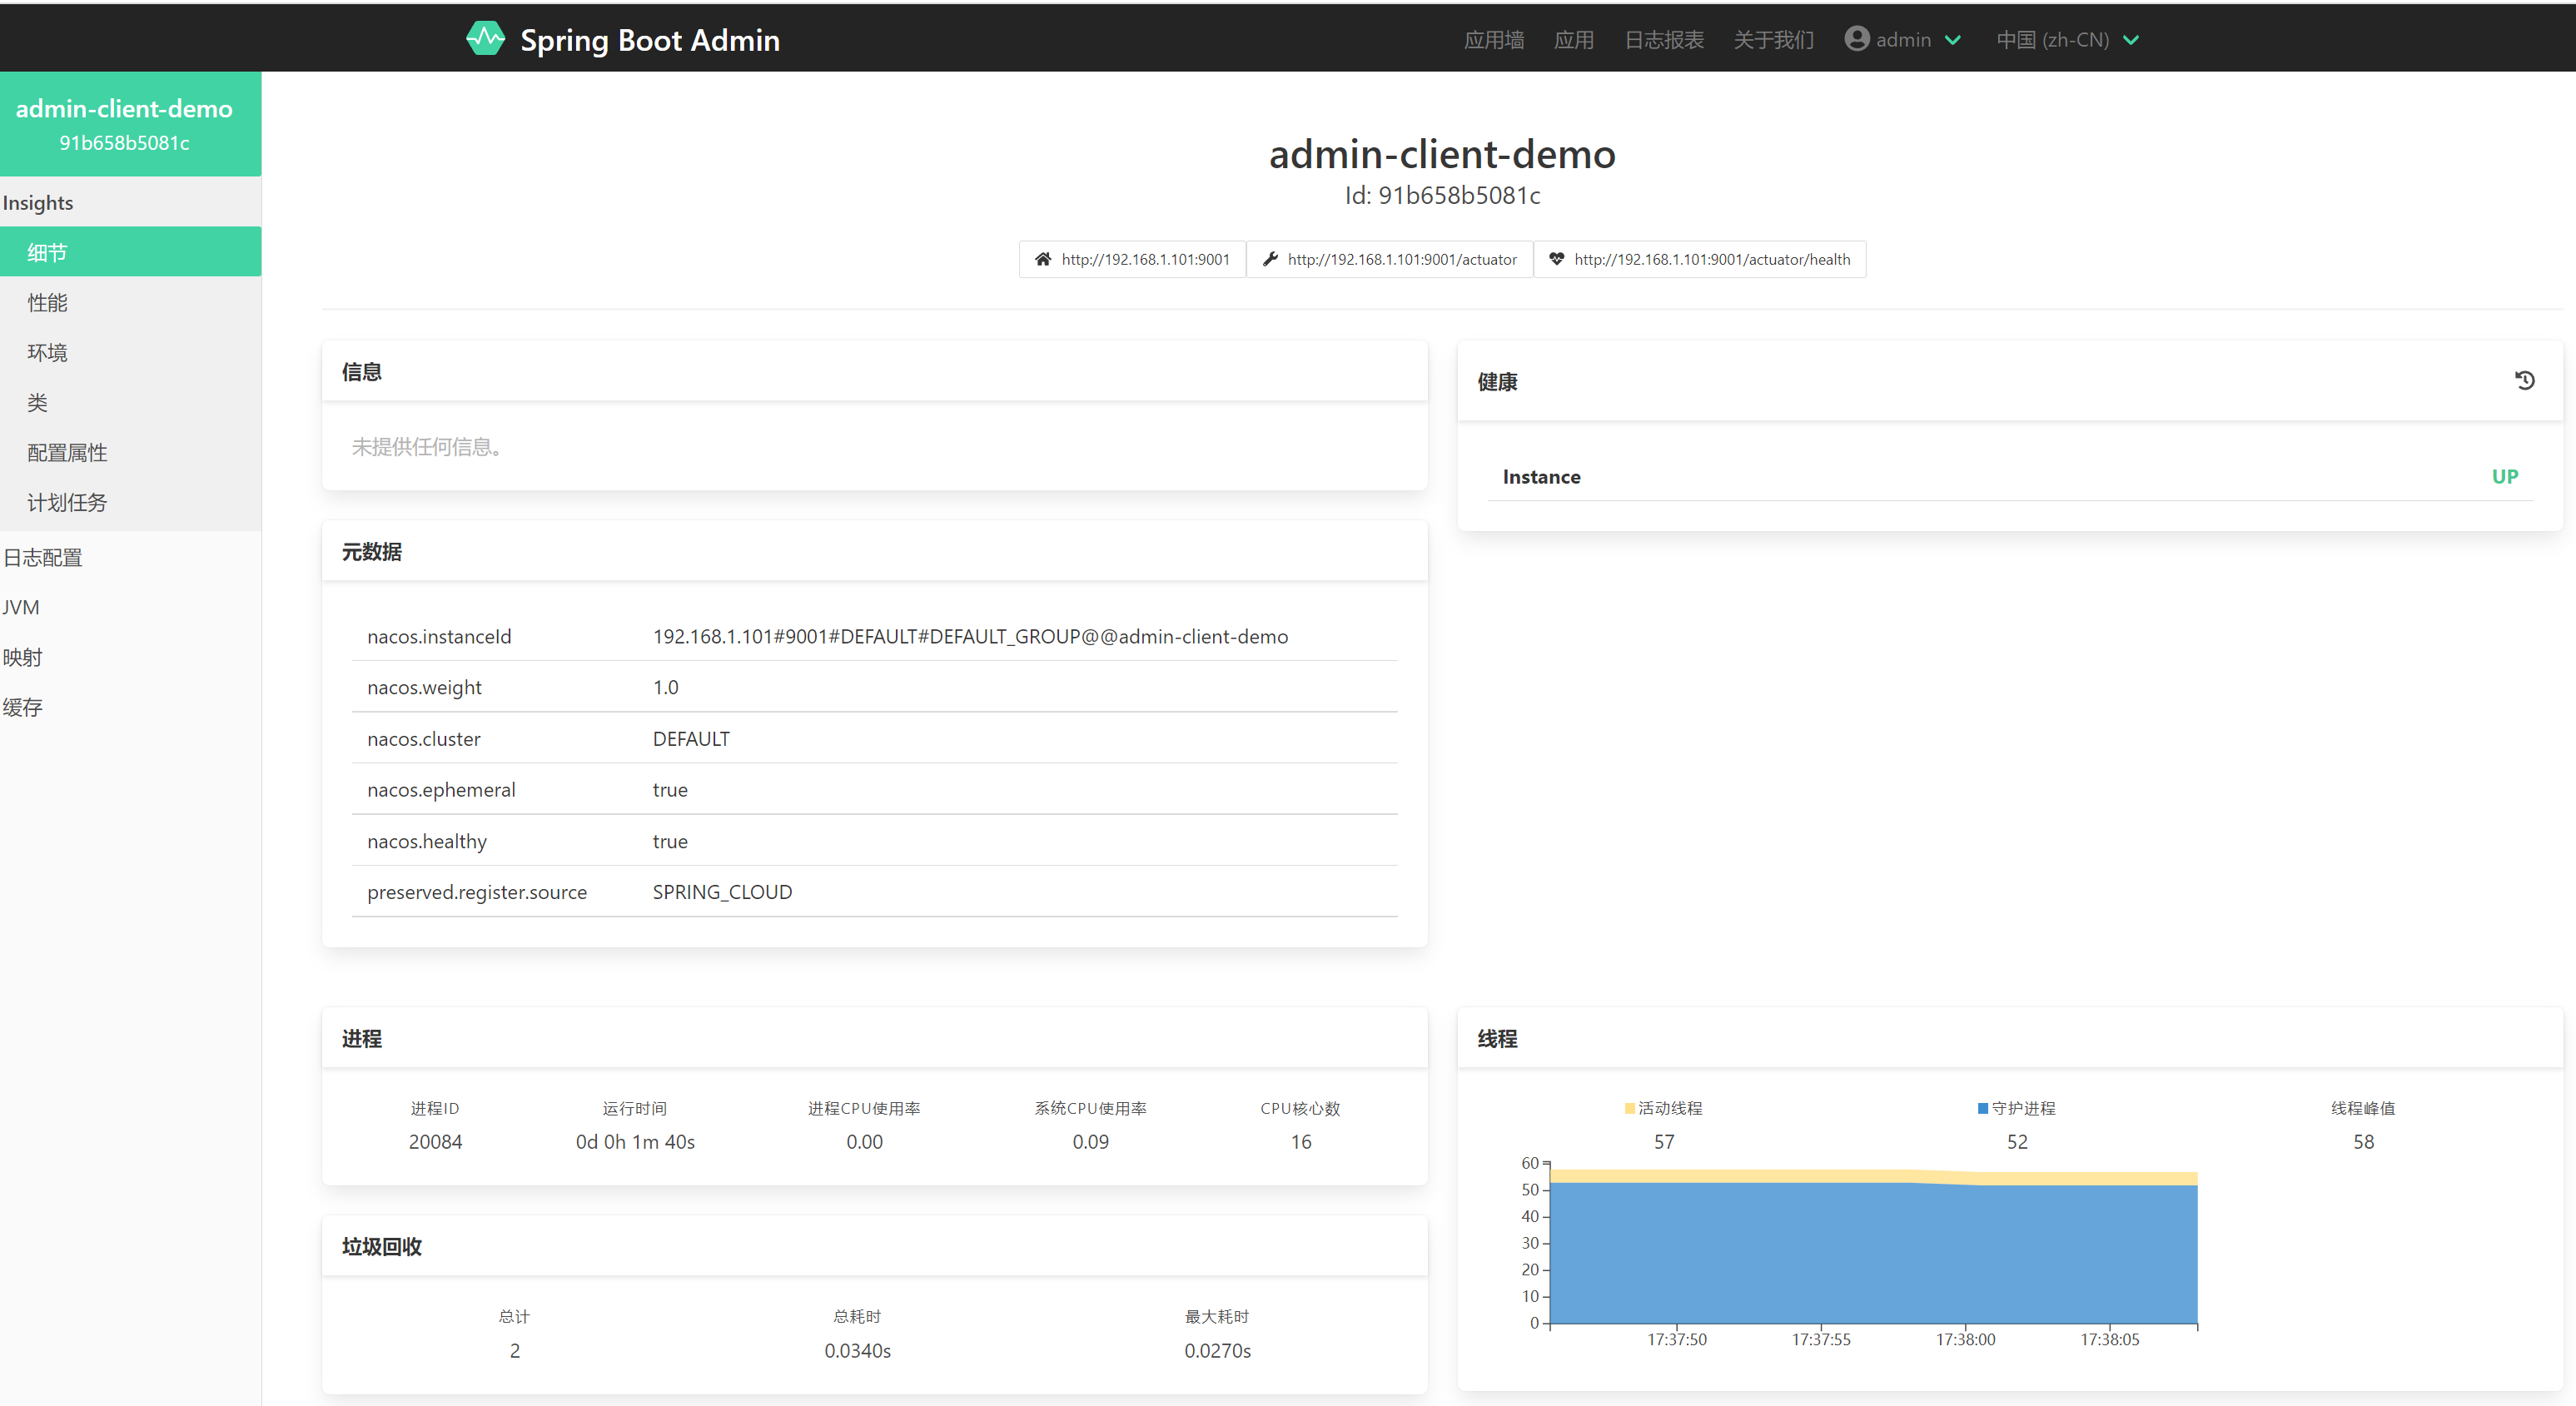Open the 应用墙 menu item
2576x1406 pixels.
click(x=1494, y=40)
